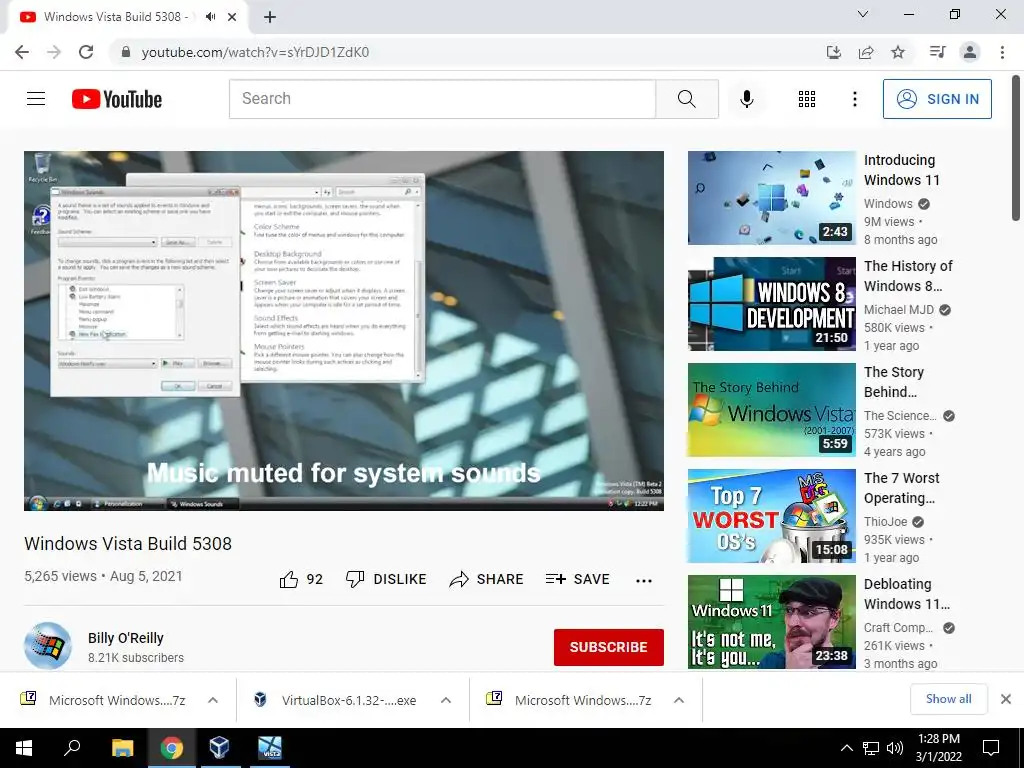The width and height of the screenshot is (1024, 768).
Task: Open File Explorer from taskbar
Action: [122, 748]
